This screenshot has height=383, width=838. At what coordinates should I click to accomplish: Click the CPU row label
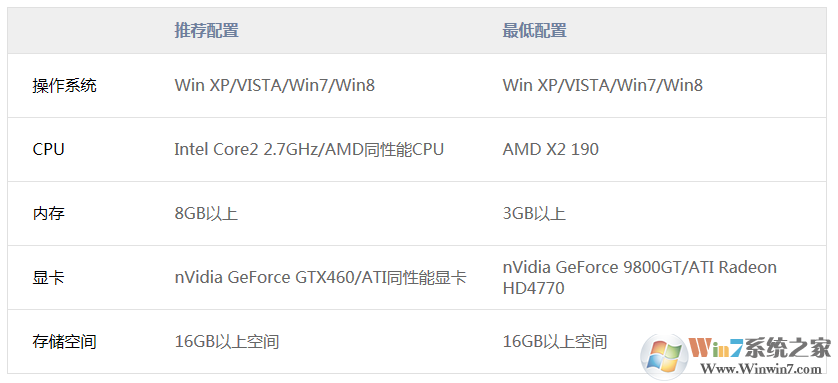tap(49, 150)
